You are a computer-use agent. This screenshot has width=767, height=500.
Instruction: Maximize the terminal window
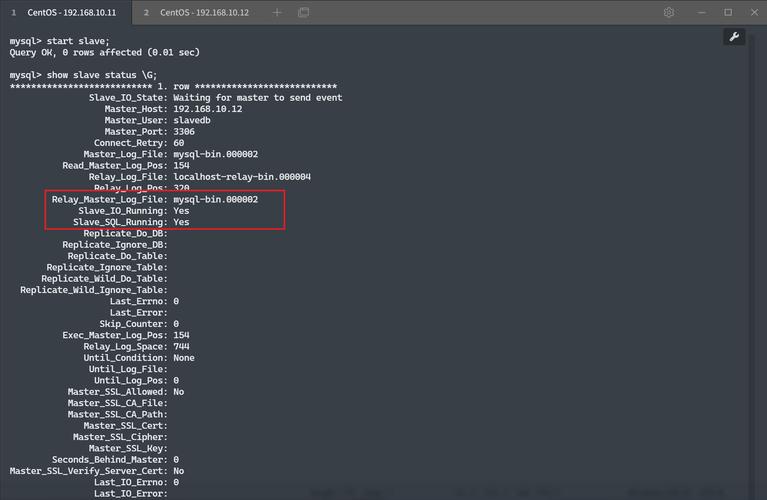click(x=728, y=12)
